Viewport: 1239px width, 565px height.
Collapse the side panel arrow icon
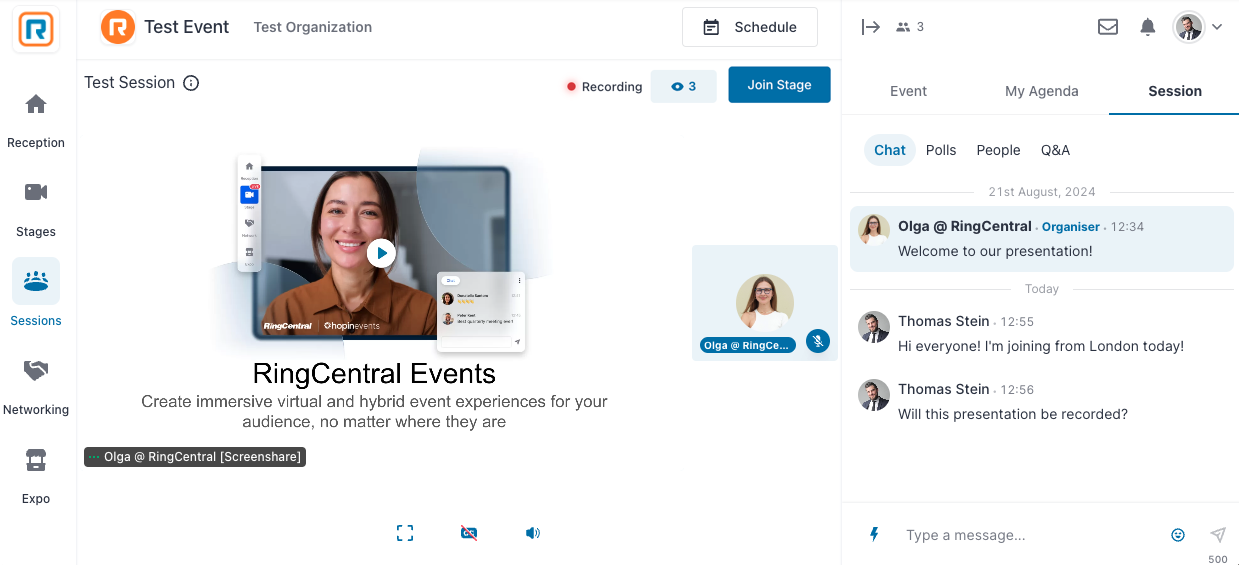click(x=871, y=27)
